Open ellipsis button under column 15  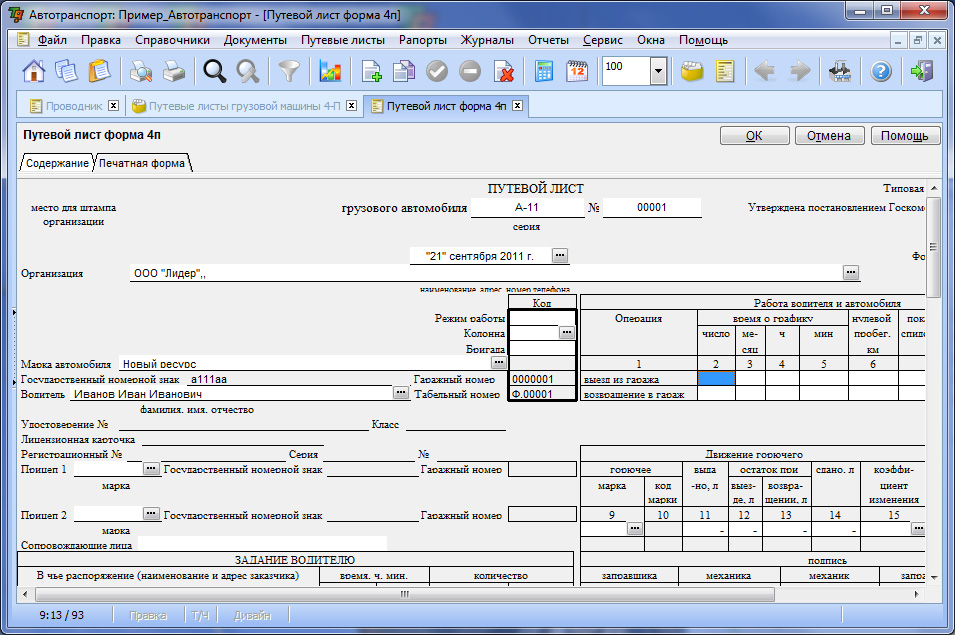(918, 528)
